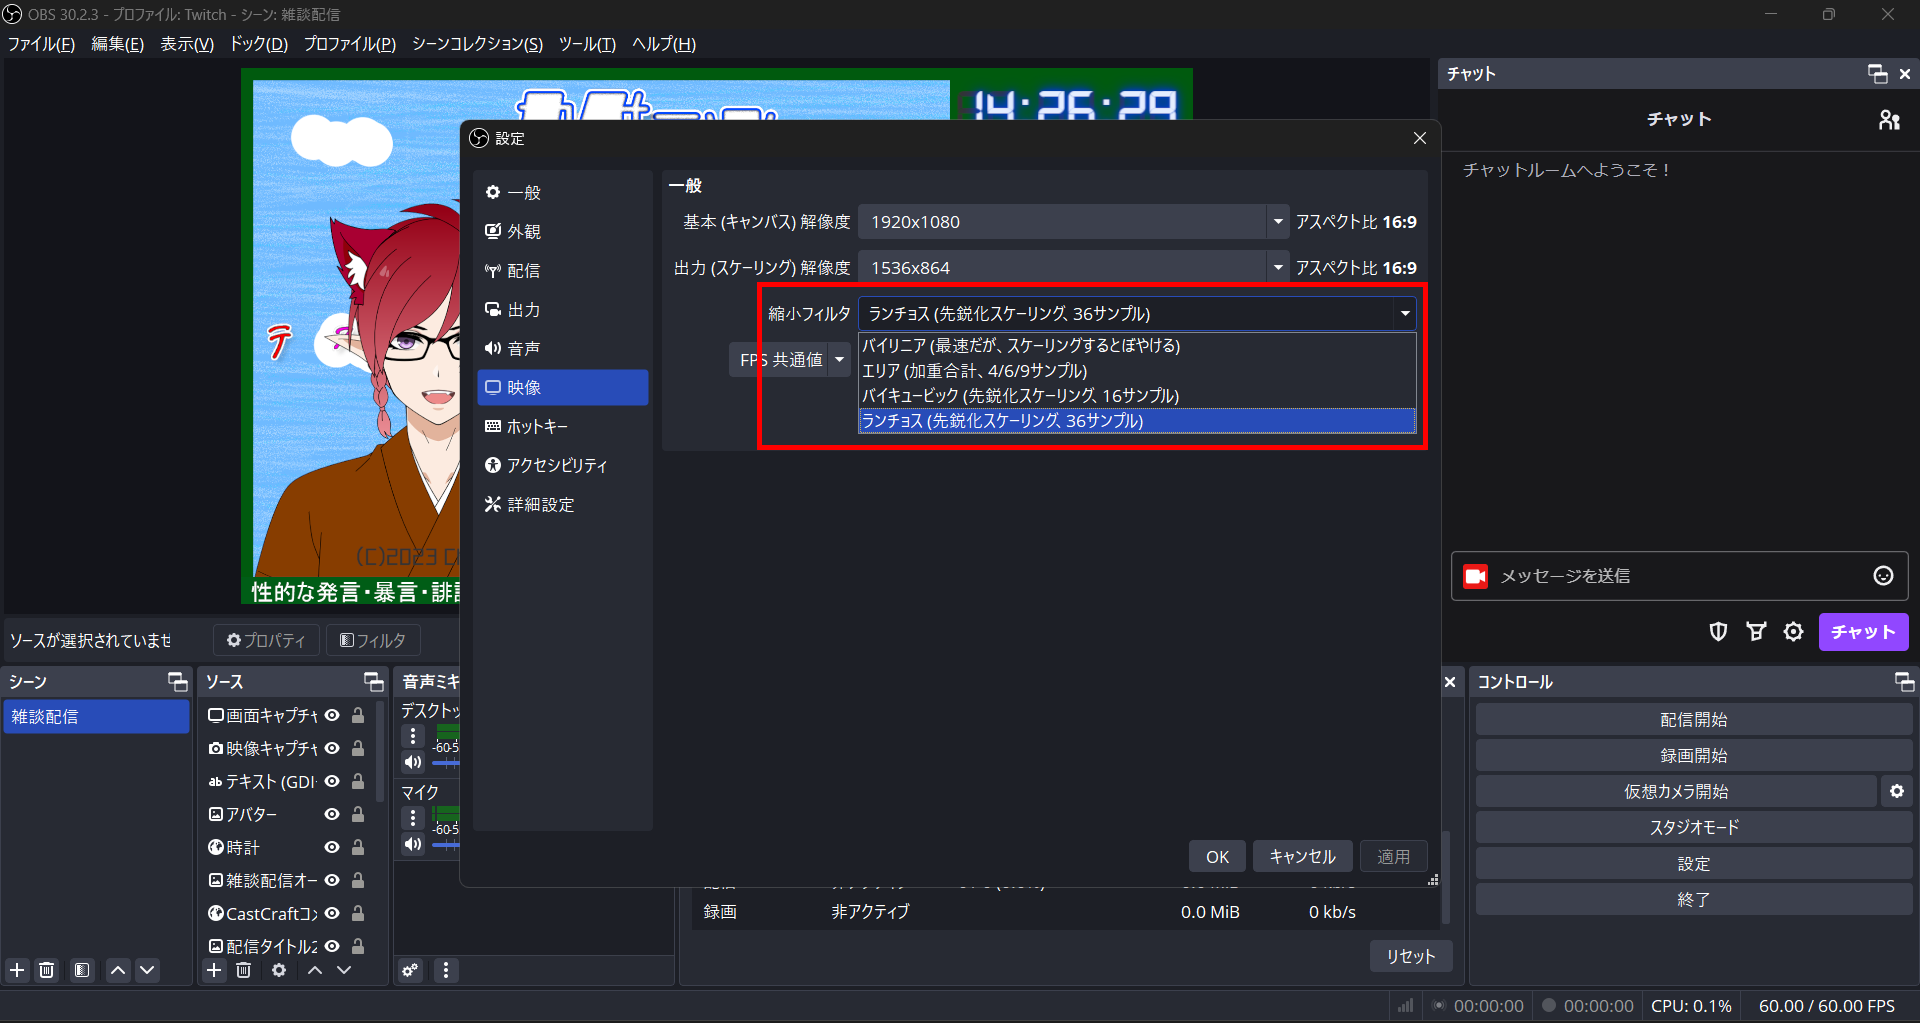Choose the バイキュービック filter option
The image size is (1920, 1023).
[x=1137, y=395]
